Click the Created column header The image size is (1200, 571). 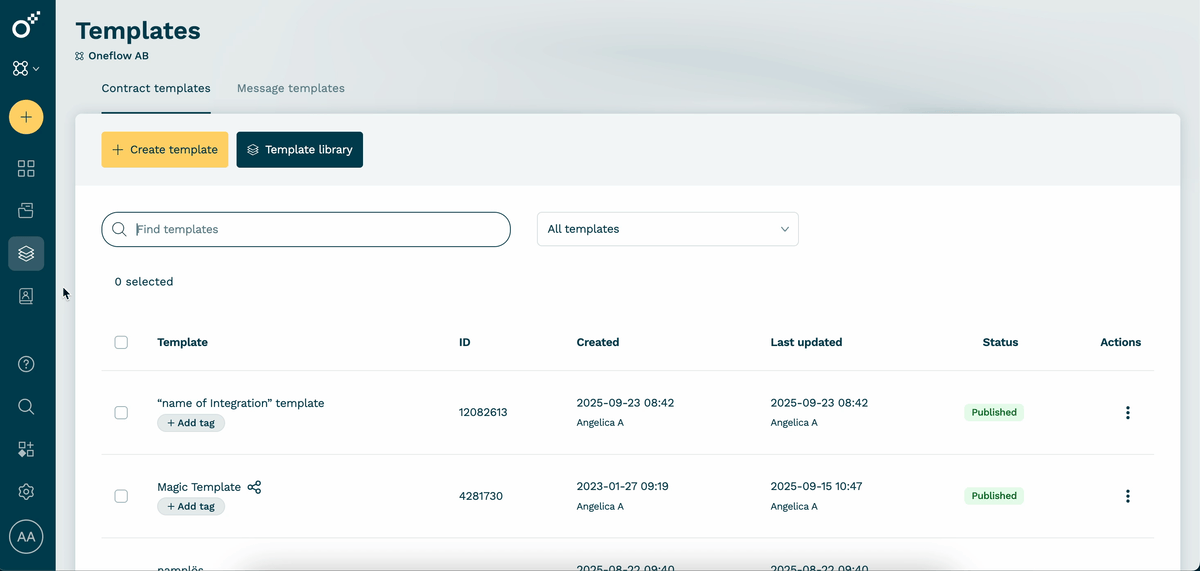598,342
